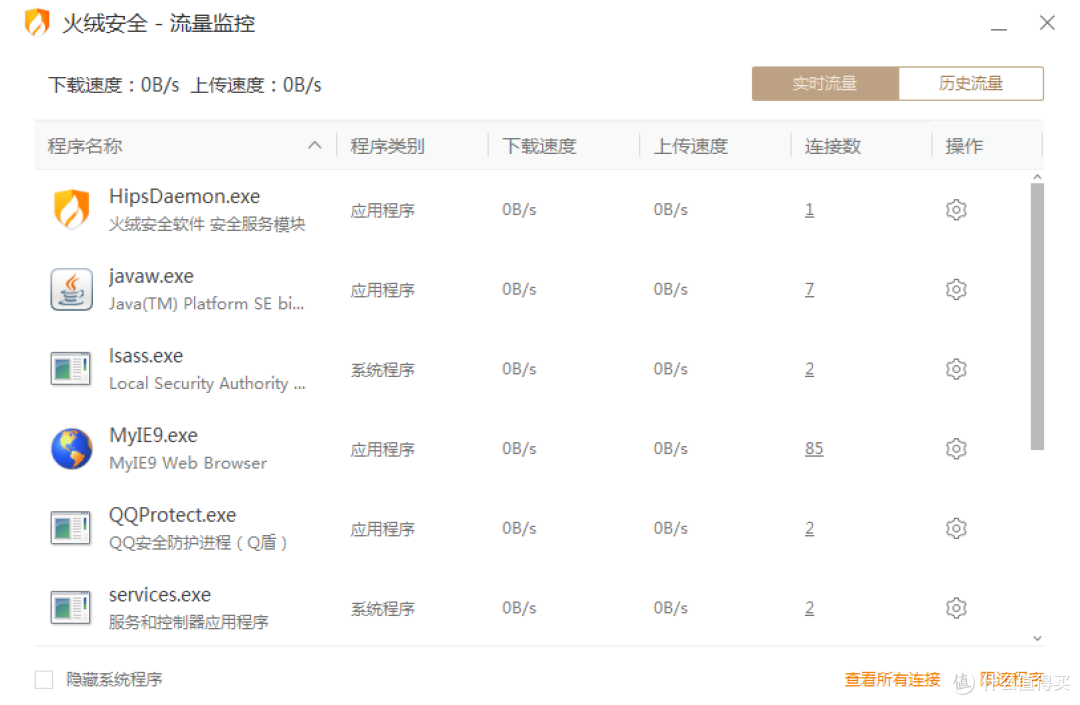
Task: Select the MyIE9.exe process name
Action: tap(154, 436)
